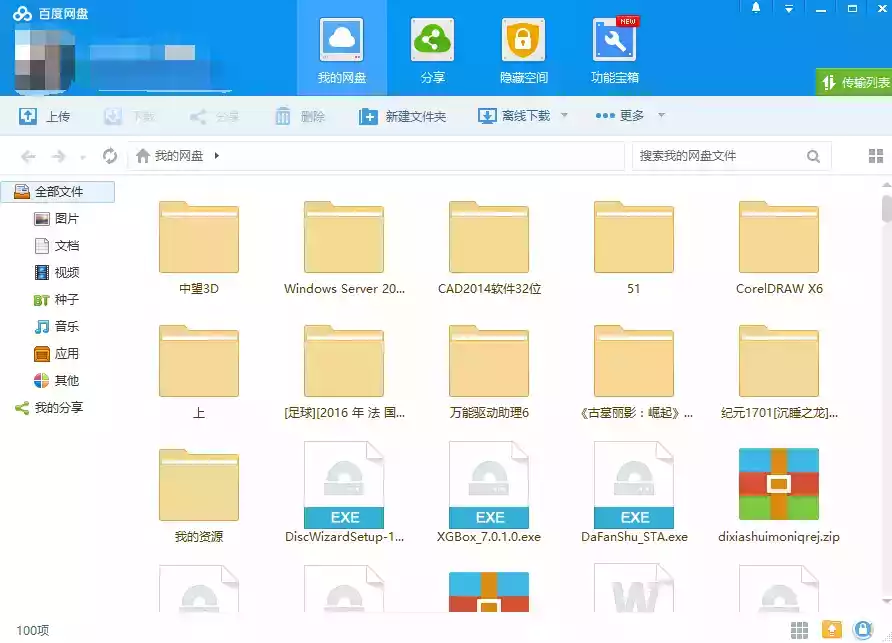Image resolution: width=892 pixels, height=643 pixels.
Task: Open the 中望3D folder
Action: coord(198,240)
